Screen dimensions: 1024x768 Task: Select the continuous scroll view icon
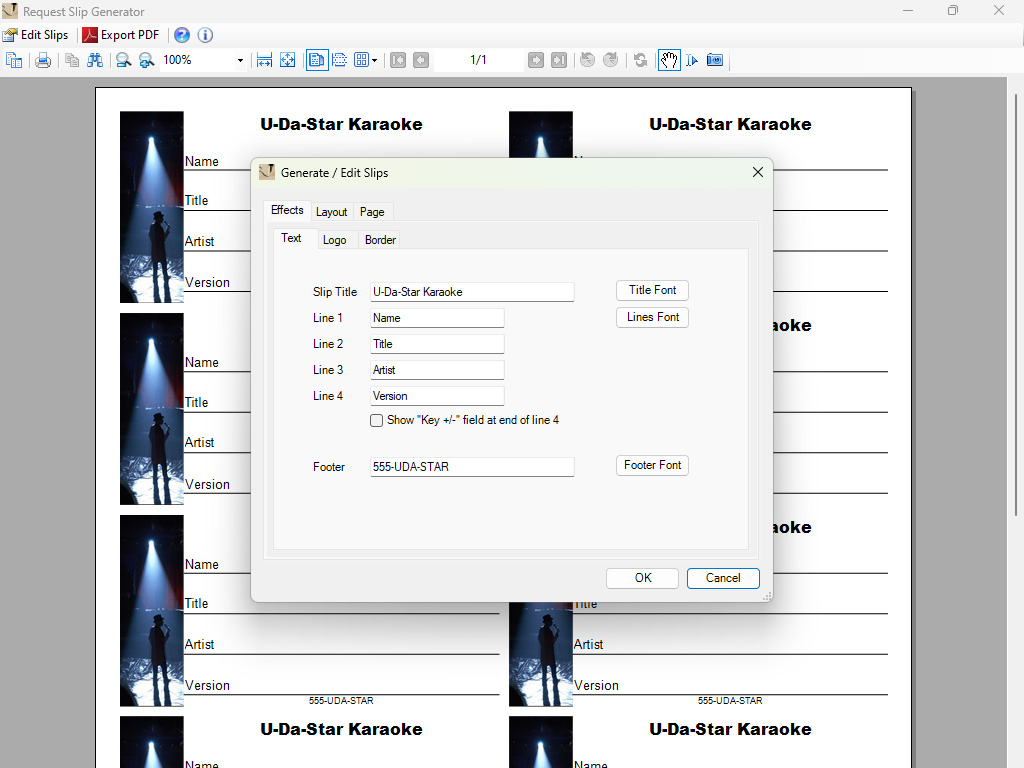point(340,60)
